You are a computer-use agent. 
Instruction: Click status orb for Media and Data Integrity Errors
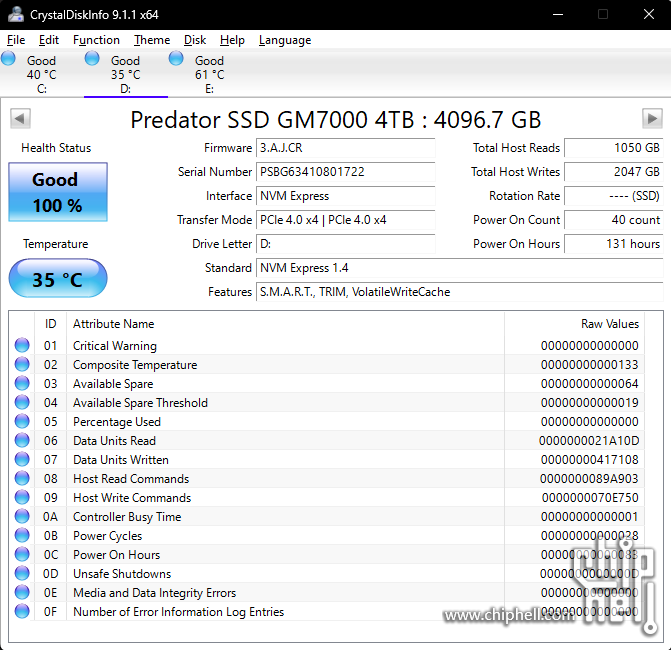(x=22, y=592)
